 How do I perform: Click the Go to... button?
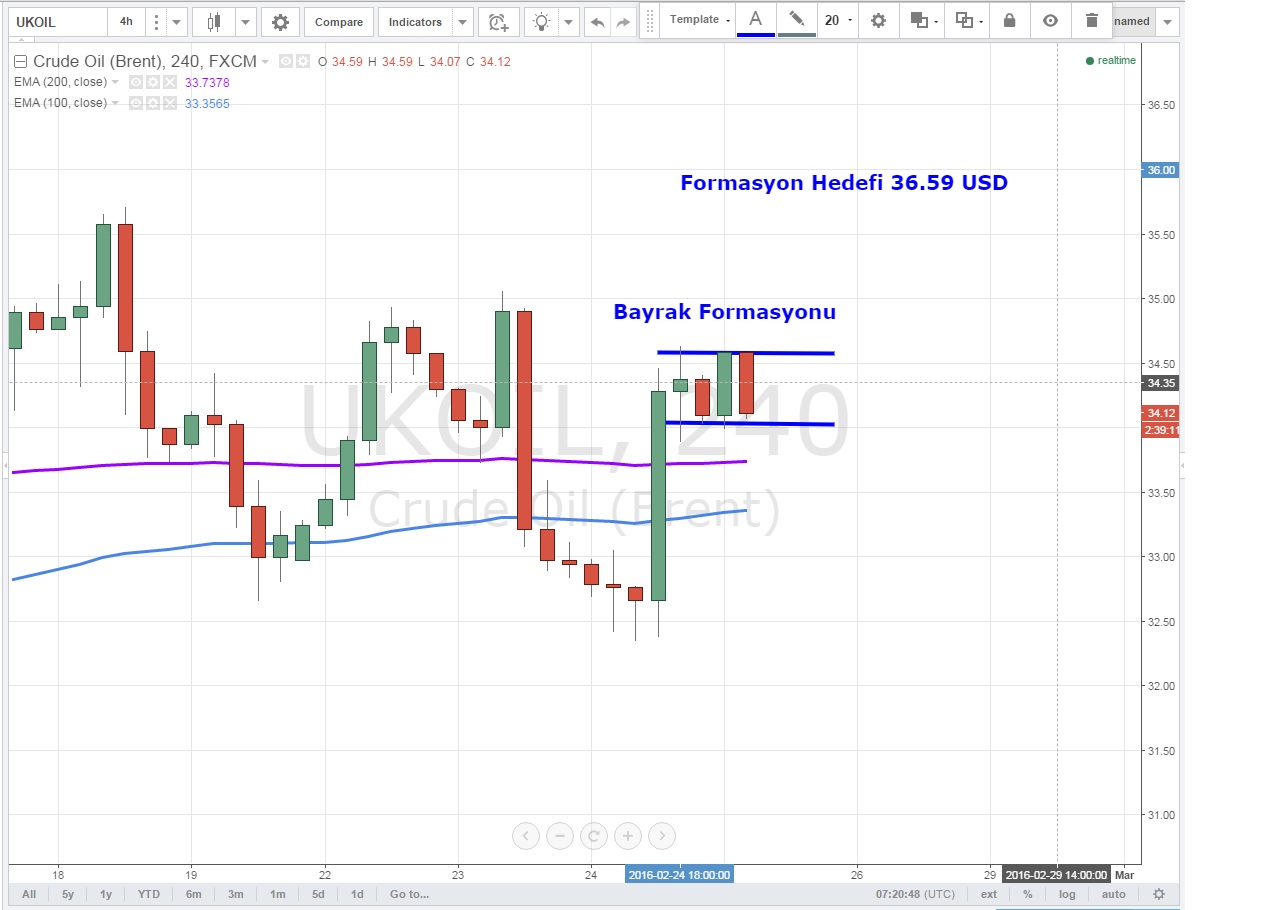[x=410, y=894]
